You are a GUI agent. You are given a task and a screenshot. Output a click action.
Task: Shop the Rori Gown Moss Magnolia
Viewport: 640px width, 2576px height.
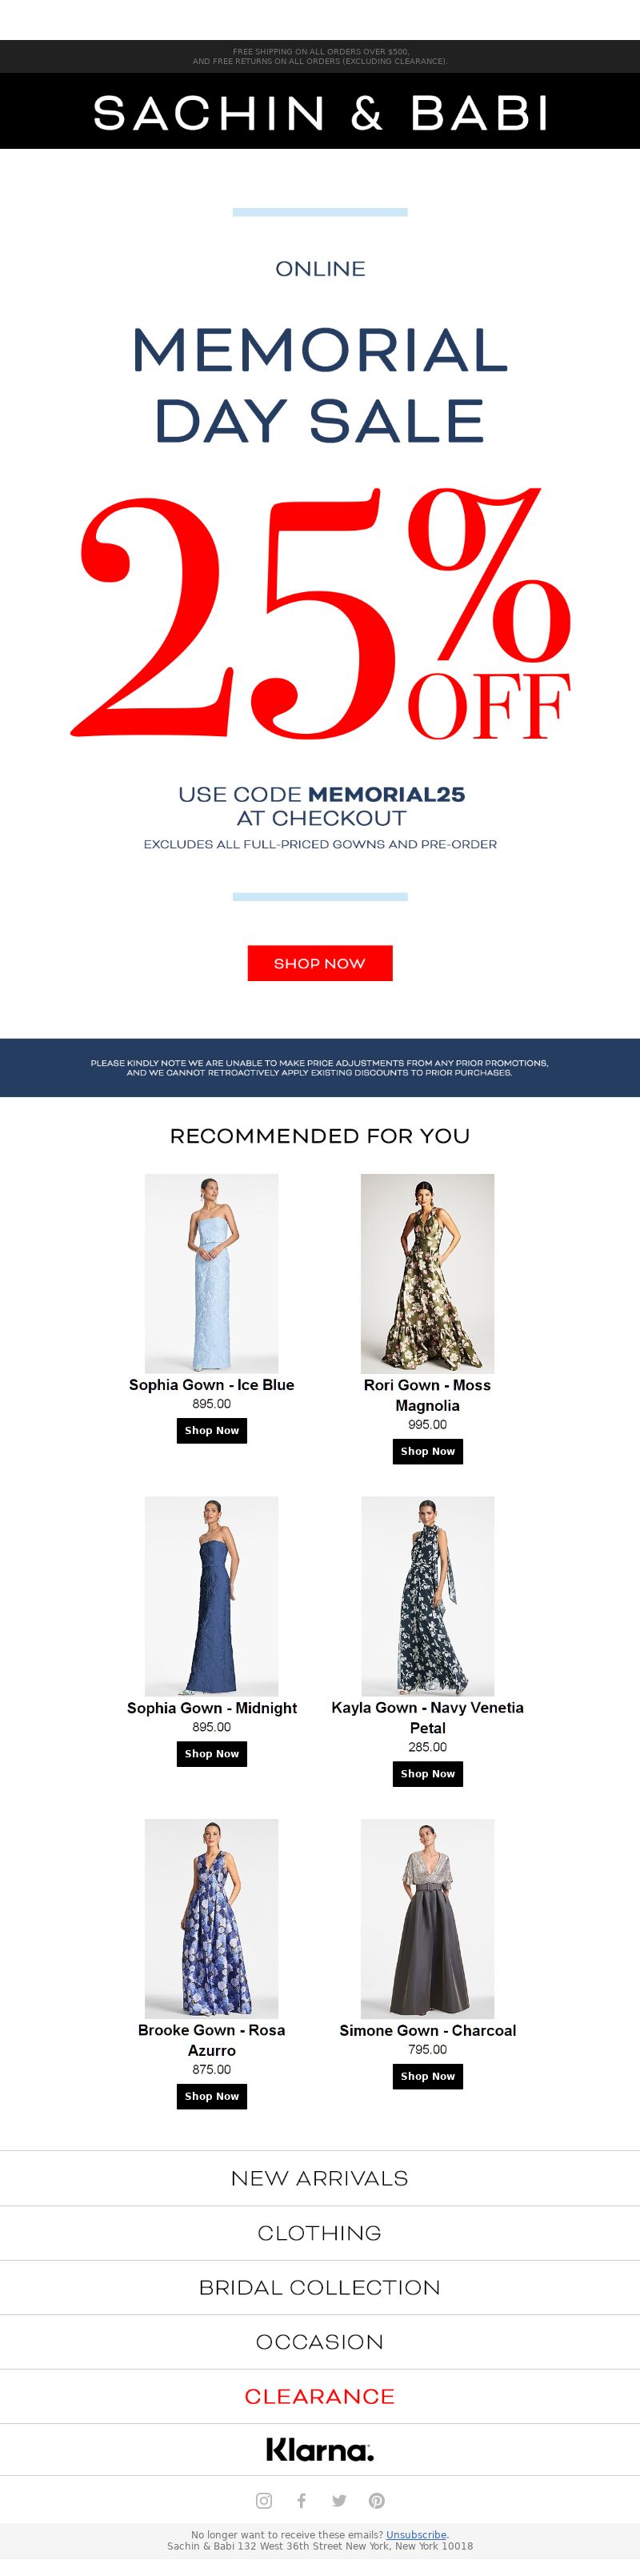[428, 1451]
